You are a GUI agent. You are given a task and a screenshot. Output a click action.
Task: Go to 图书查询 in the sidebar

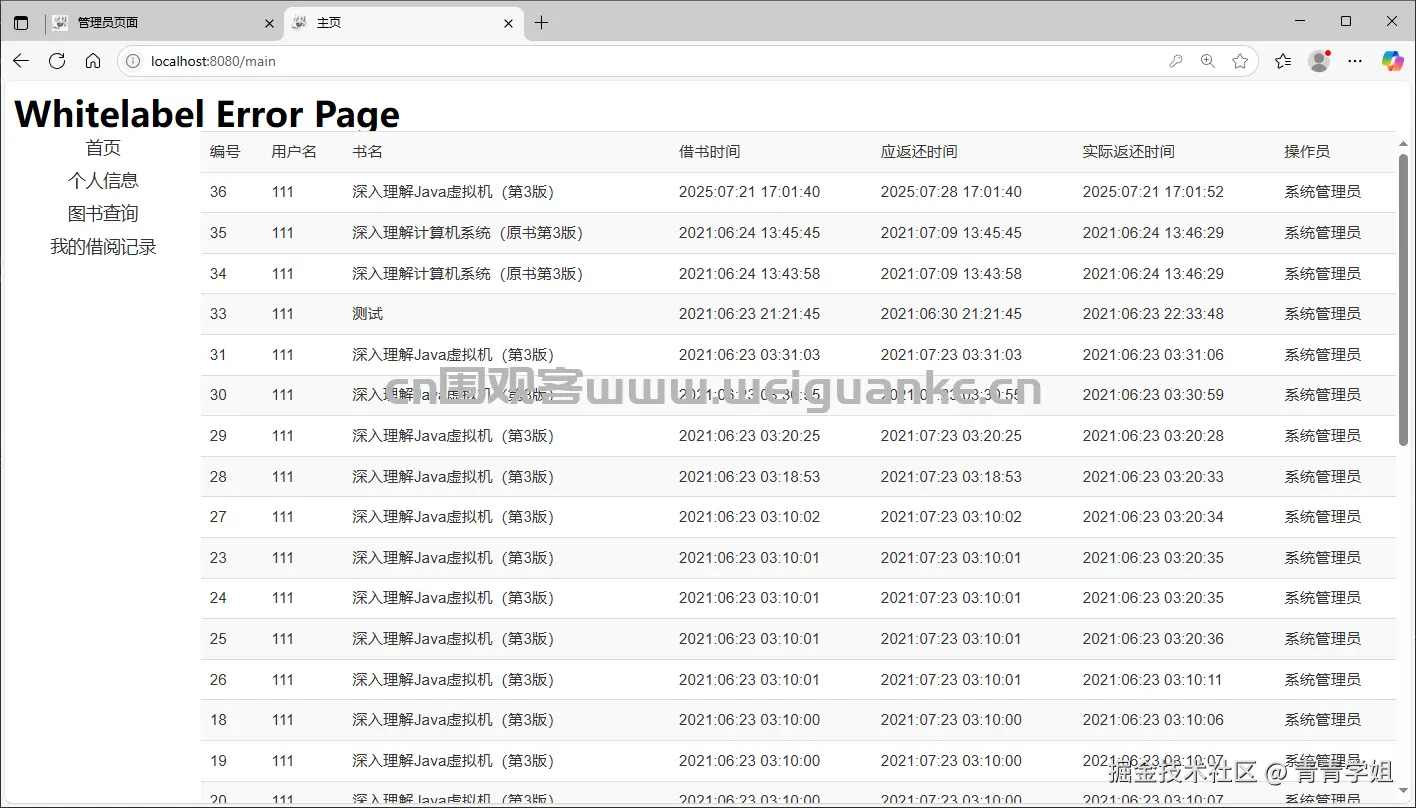(x=103, y=214)
